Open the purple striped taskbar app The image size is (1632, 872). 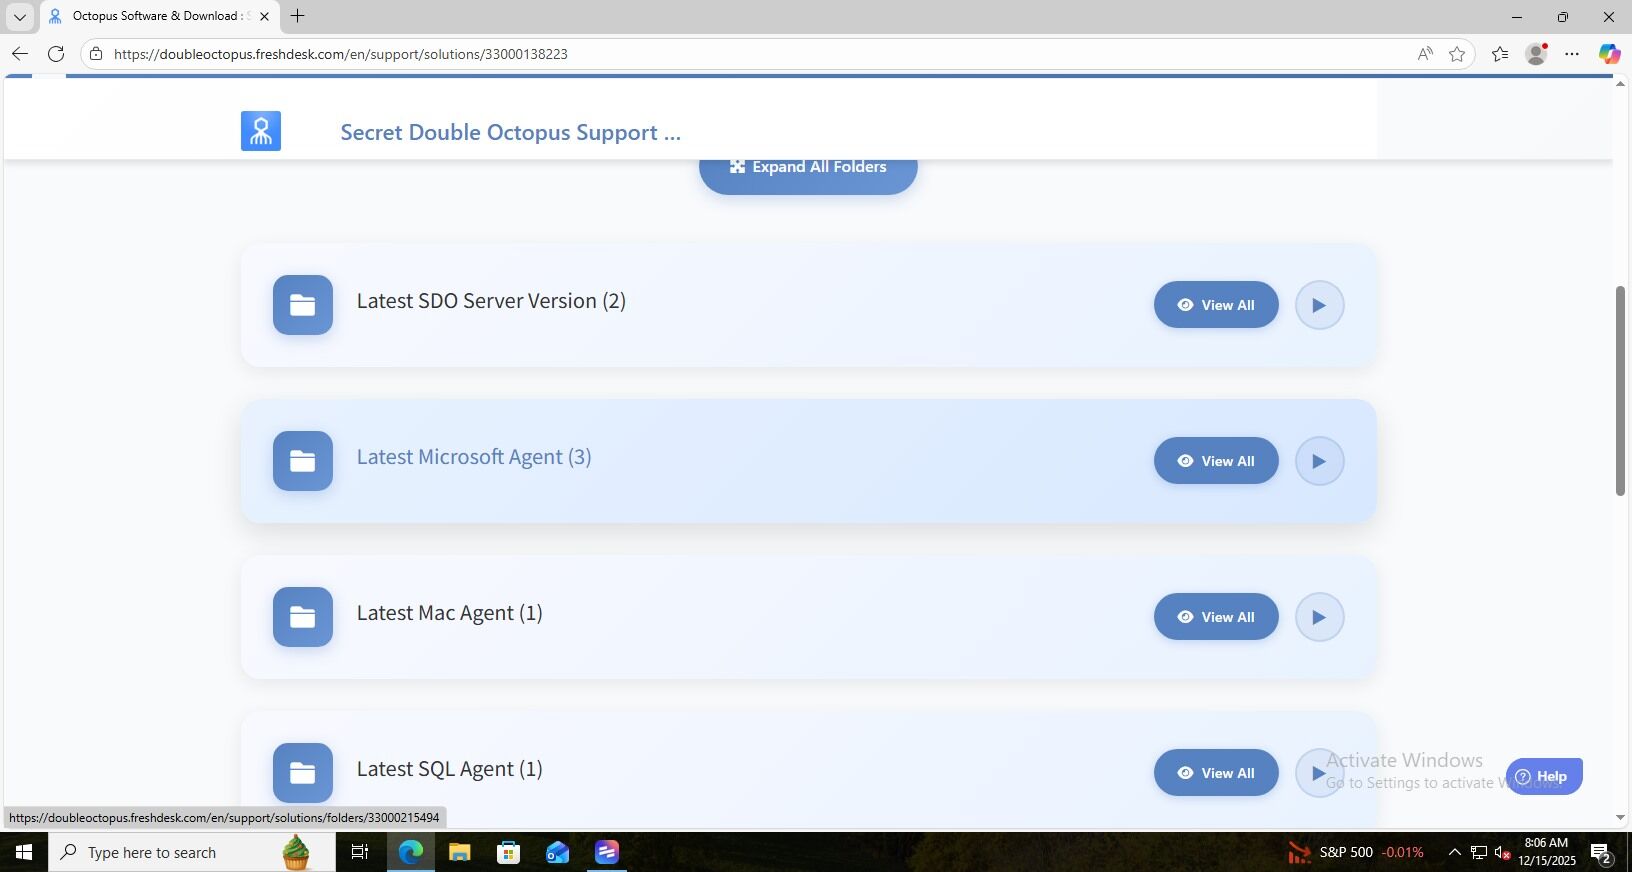(607, 852)
